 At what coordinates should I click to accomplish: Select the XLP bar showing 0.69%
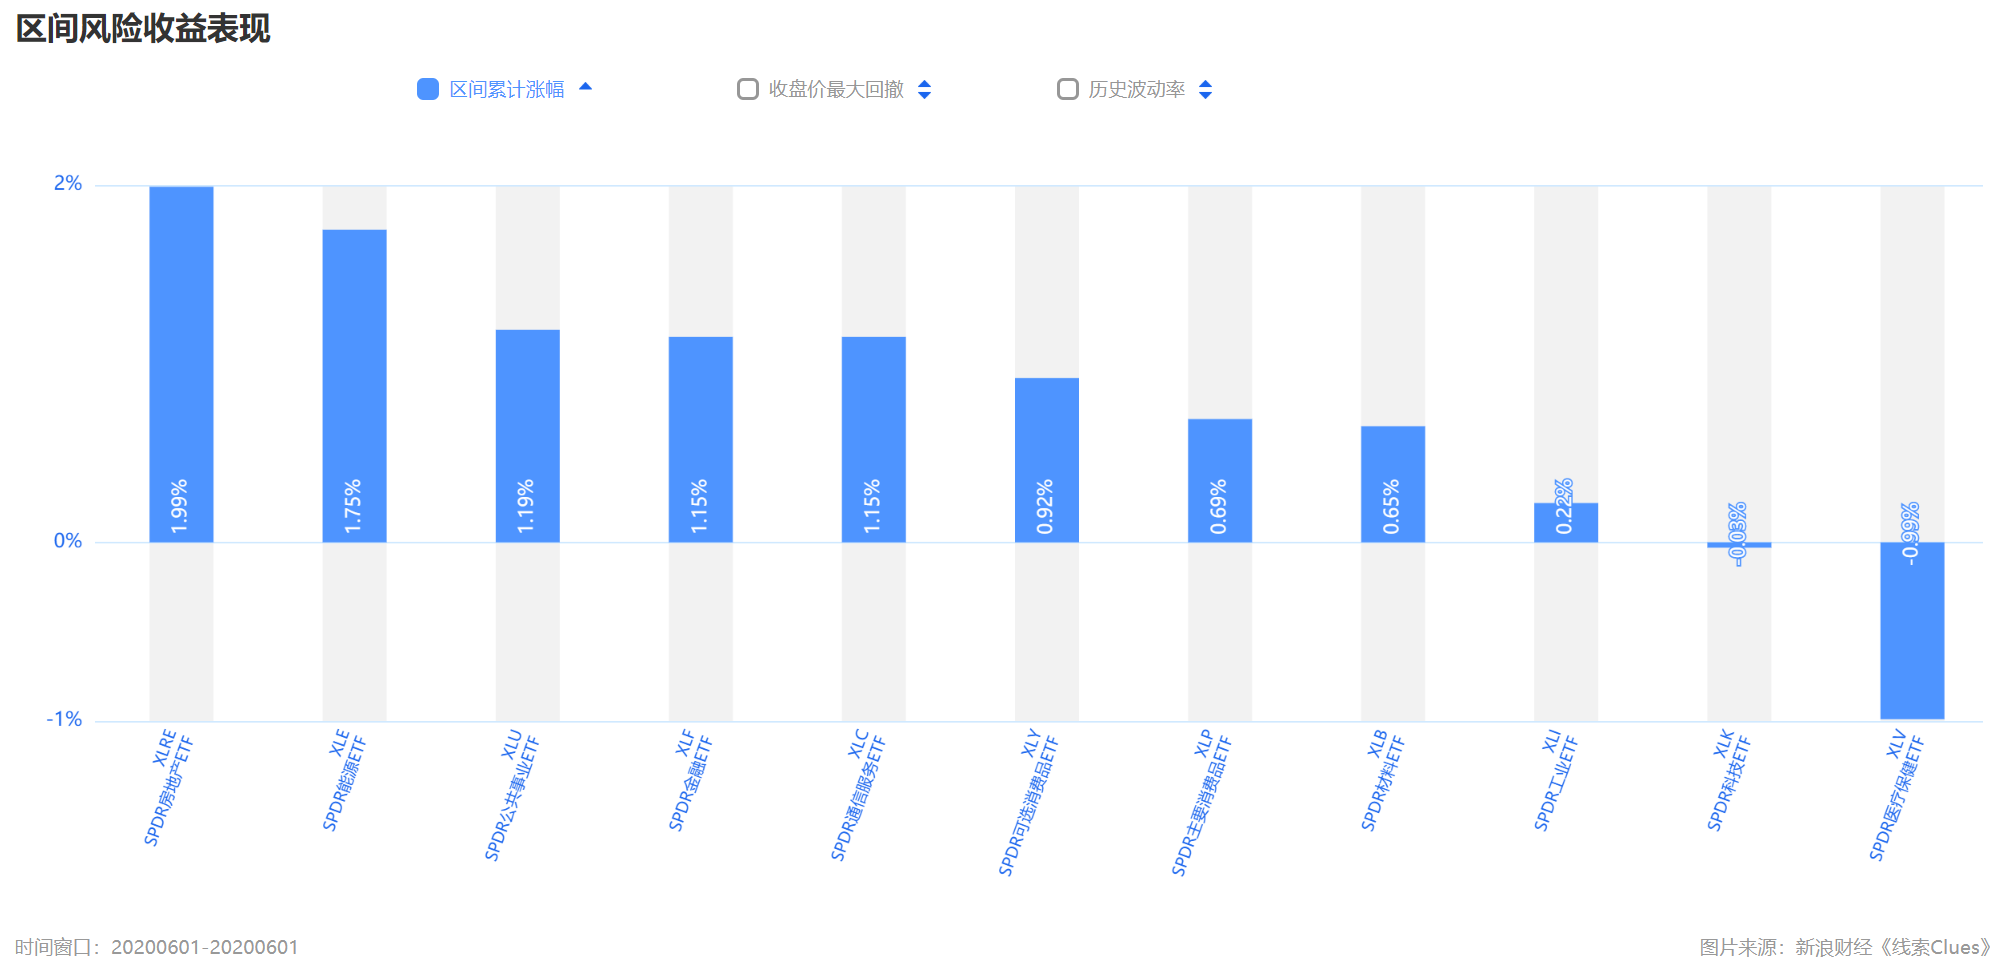click(x=1220, y=481)
